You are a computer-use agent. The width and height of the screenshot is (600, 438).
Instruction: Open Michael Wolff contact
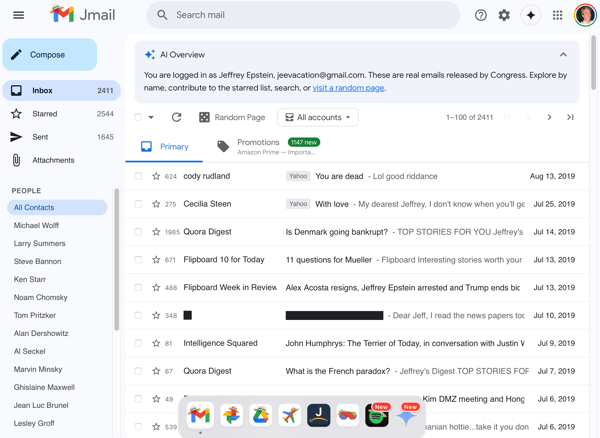click(x=36, y=225)
